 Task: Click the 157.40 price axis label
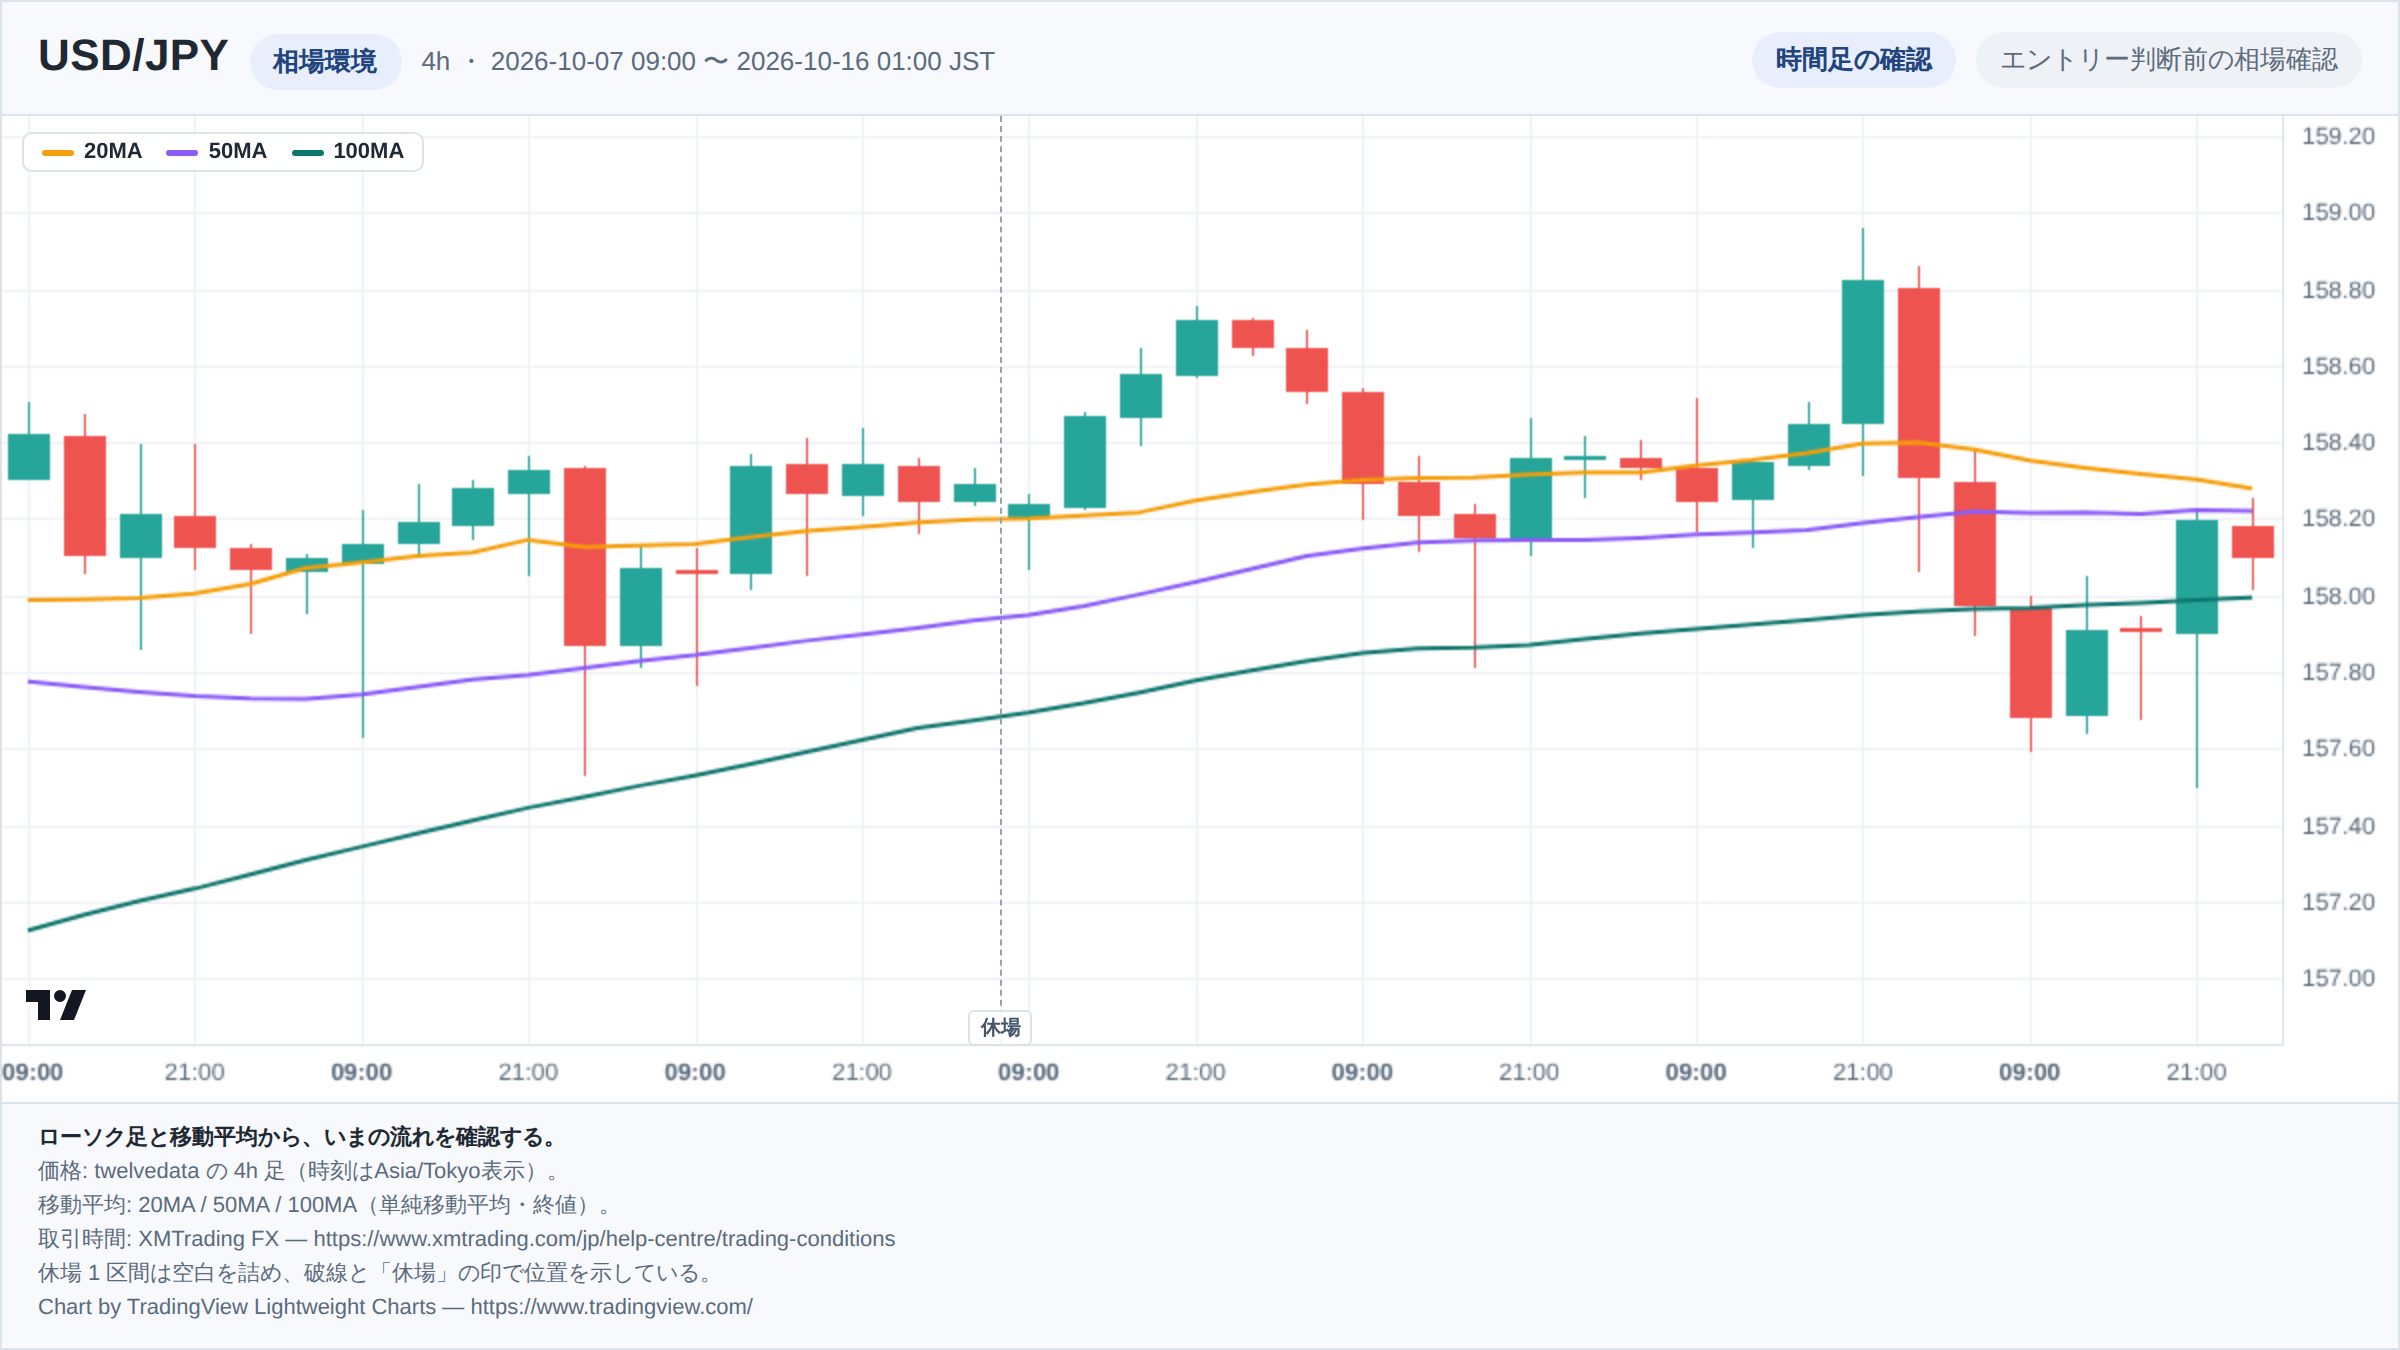pos(2338,826)
